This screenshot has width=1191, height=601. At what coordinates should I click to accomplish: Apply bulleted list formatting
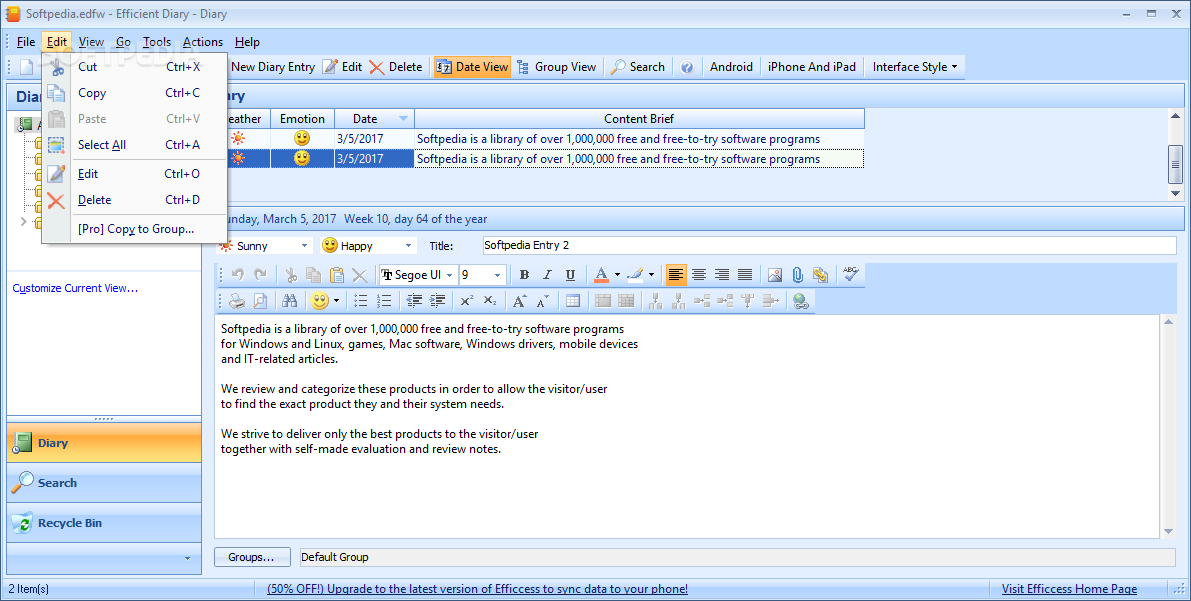[361, 301]
